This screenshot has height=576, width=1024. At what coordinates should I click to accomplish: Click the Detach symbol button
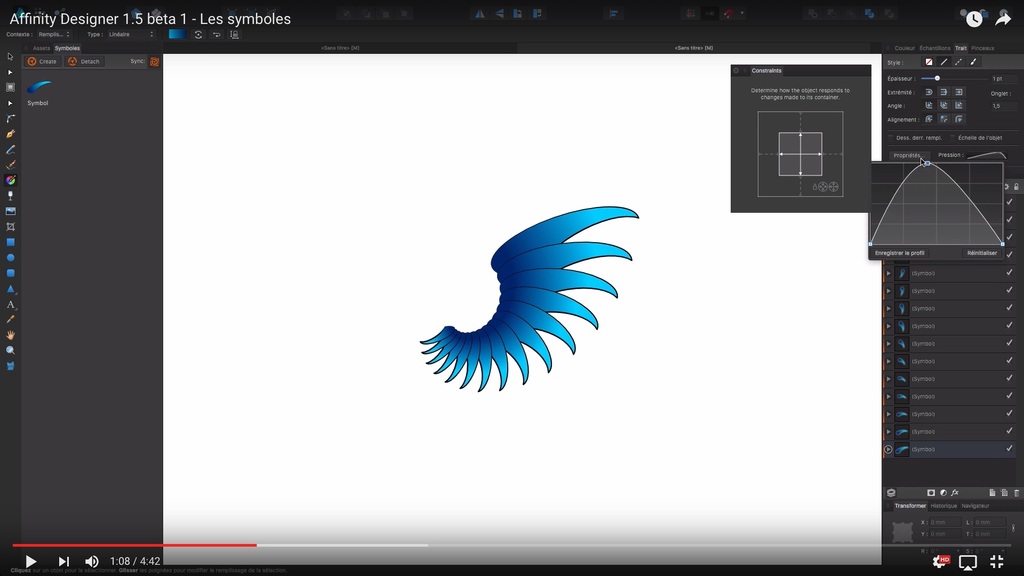click(x=84, y=61)
